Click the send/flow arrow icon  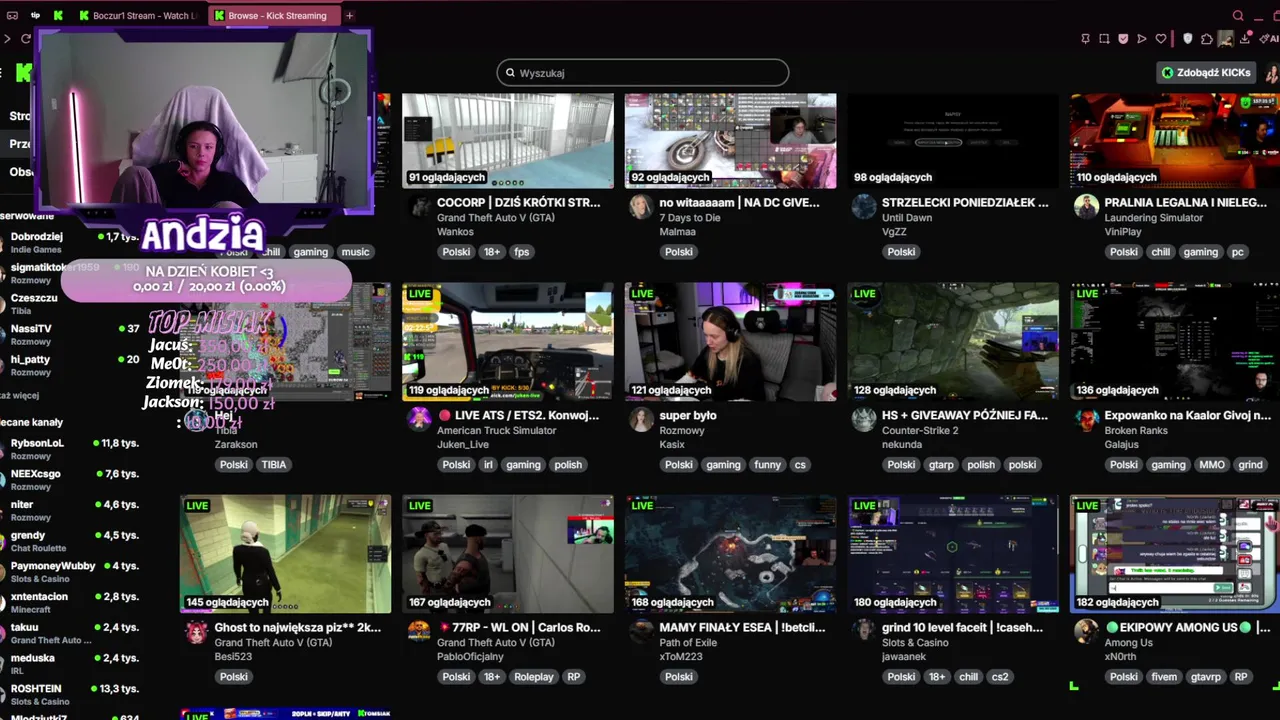pos(1142,39)
